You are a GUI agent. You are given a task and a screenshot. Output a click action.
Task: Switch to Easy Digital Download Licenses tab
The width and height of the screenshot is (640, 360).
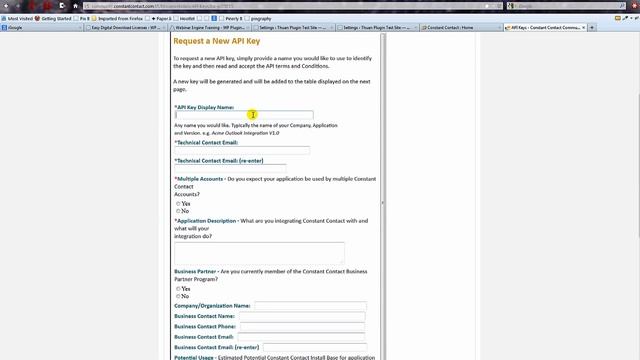pyautogui.click(x=125, y=27)
